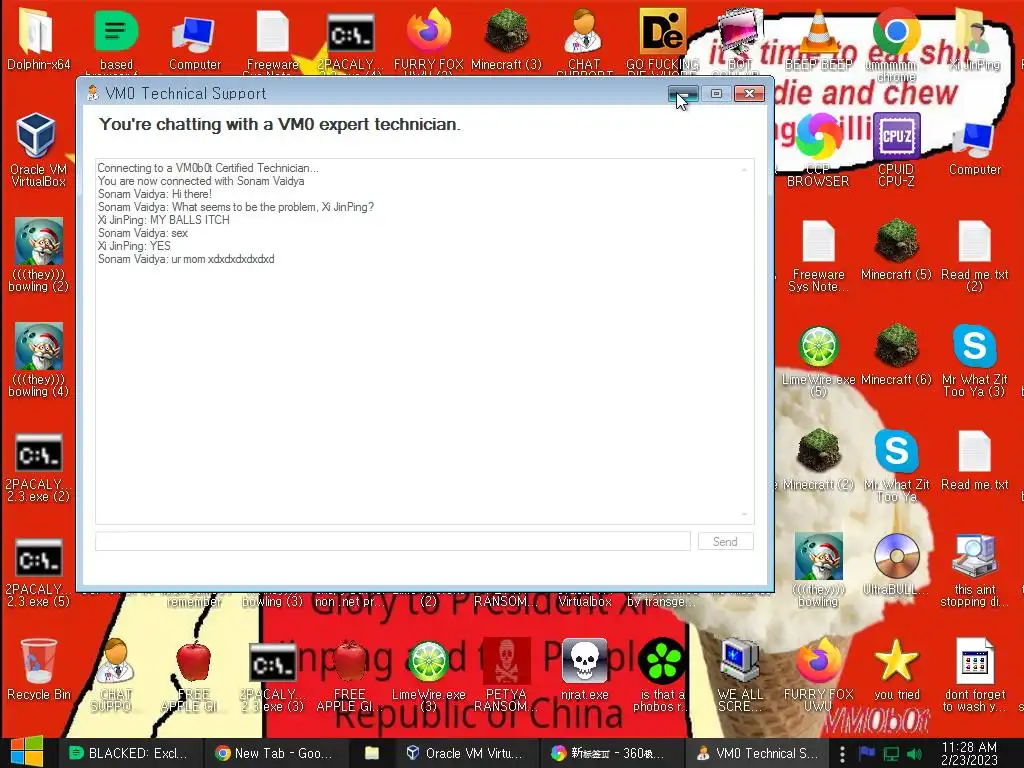The height and width of the screenshot is (768, 1024).
Task: Click 'Xi JinPing: MY BALLS ITCH' chat line
Action: tap(163, 220)
